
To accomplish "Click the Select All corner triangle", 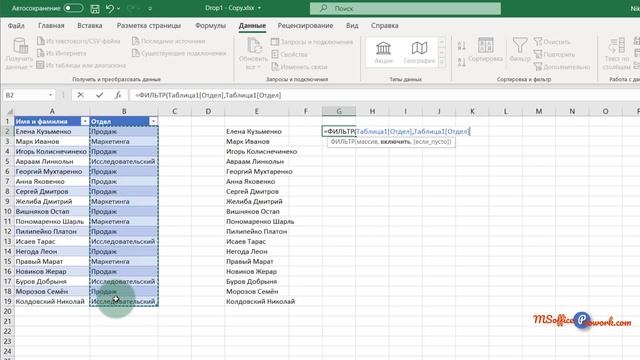I will click(x=9, y=111).
